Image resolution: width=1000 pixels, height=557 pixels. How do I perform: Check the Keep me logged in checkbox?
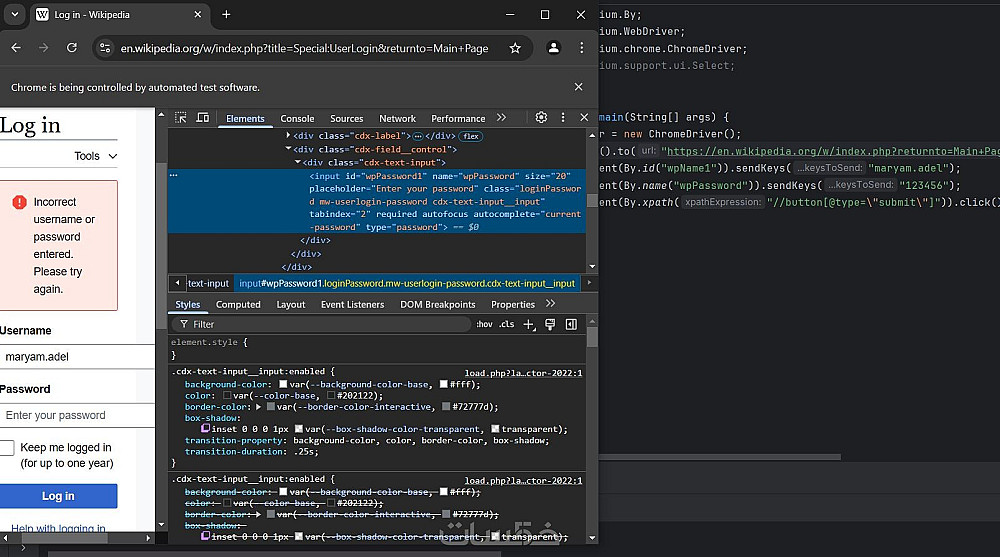click(x=6, y=448)
